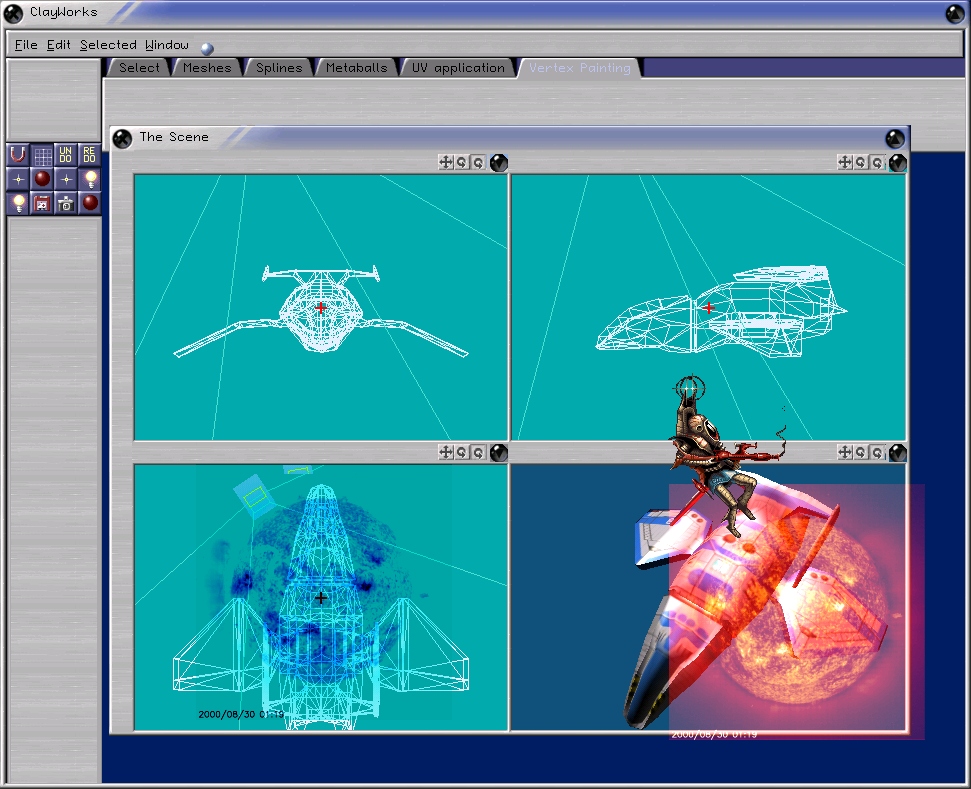
Task: Click the black sphere button above side wireframe view
Action: click(x=897, y=162)
